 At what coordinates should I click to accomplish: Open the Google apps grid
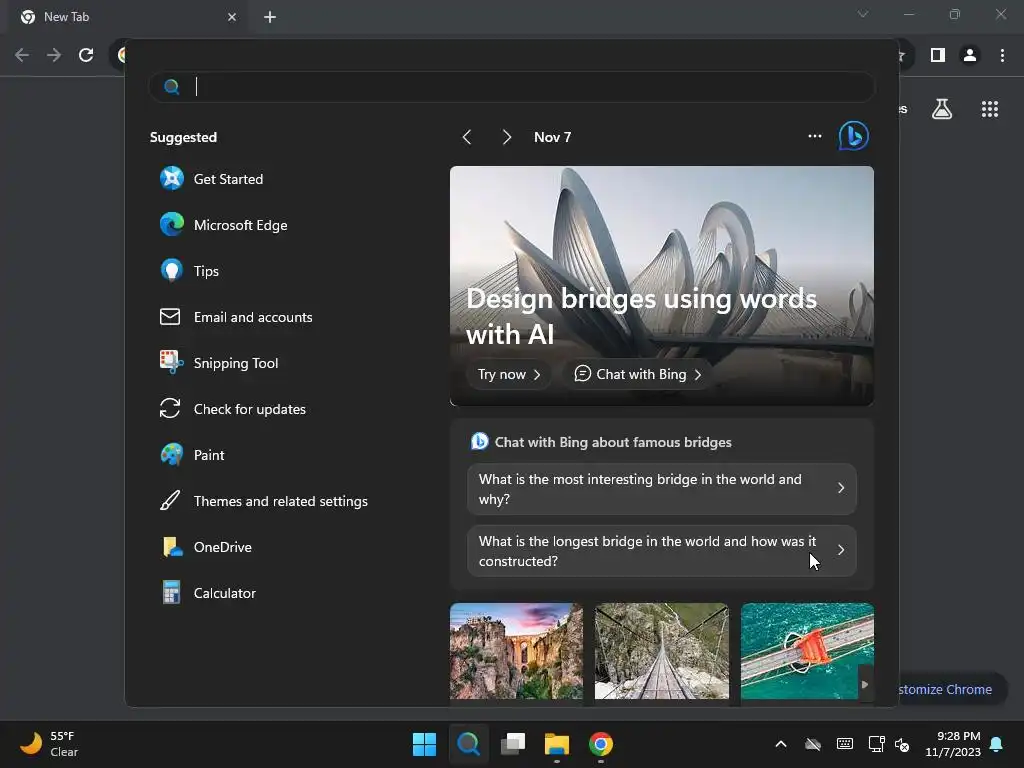coord(990,109)
